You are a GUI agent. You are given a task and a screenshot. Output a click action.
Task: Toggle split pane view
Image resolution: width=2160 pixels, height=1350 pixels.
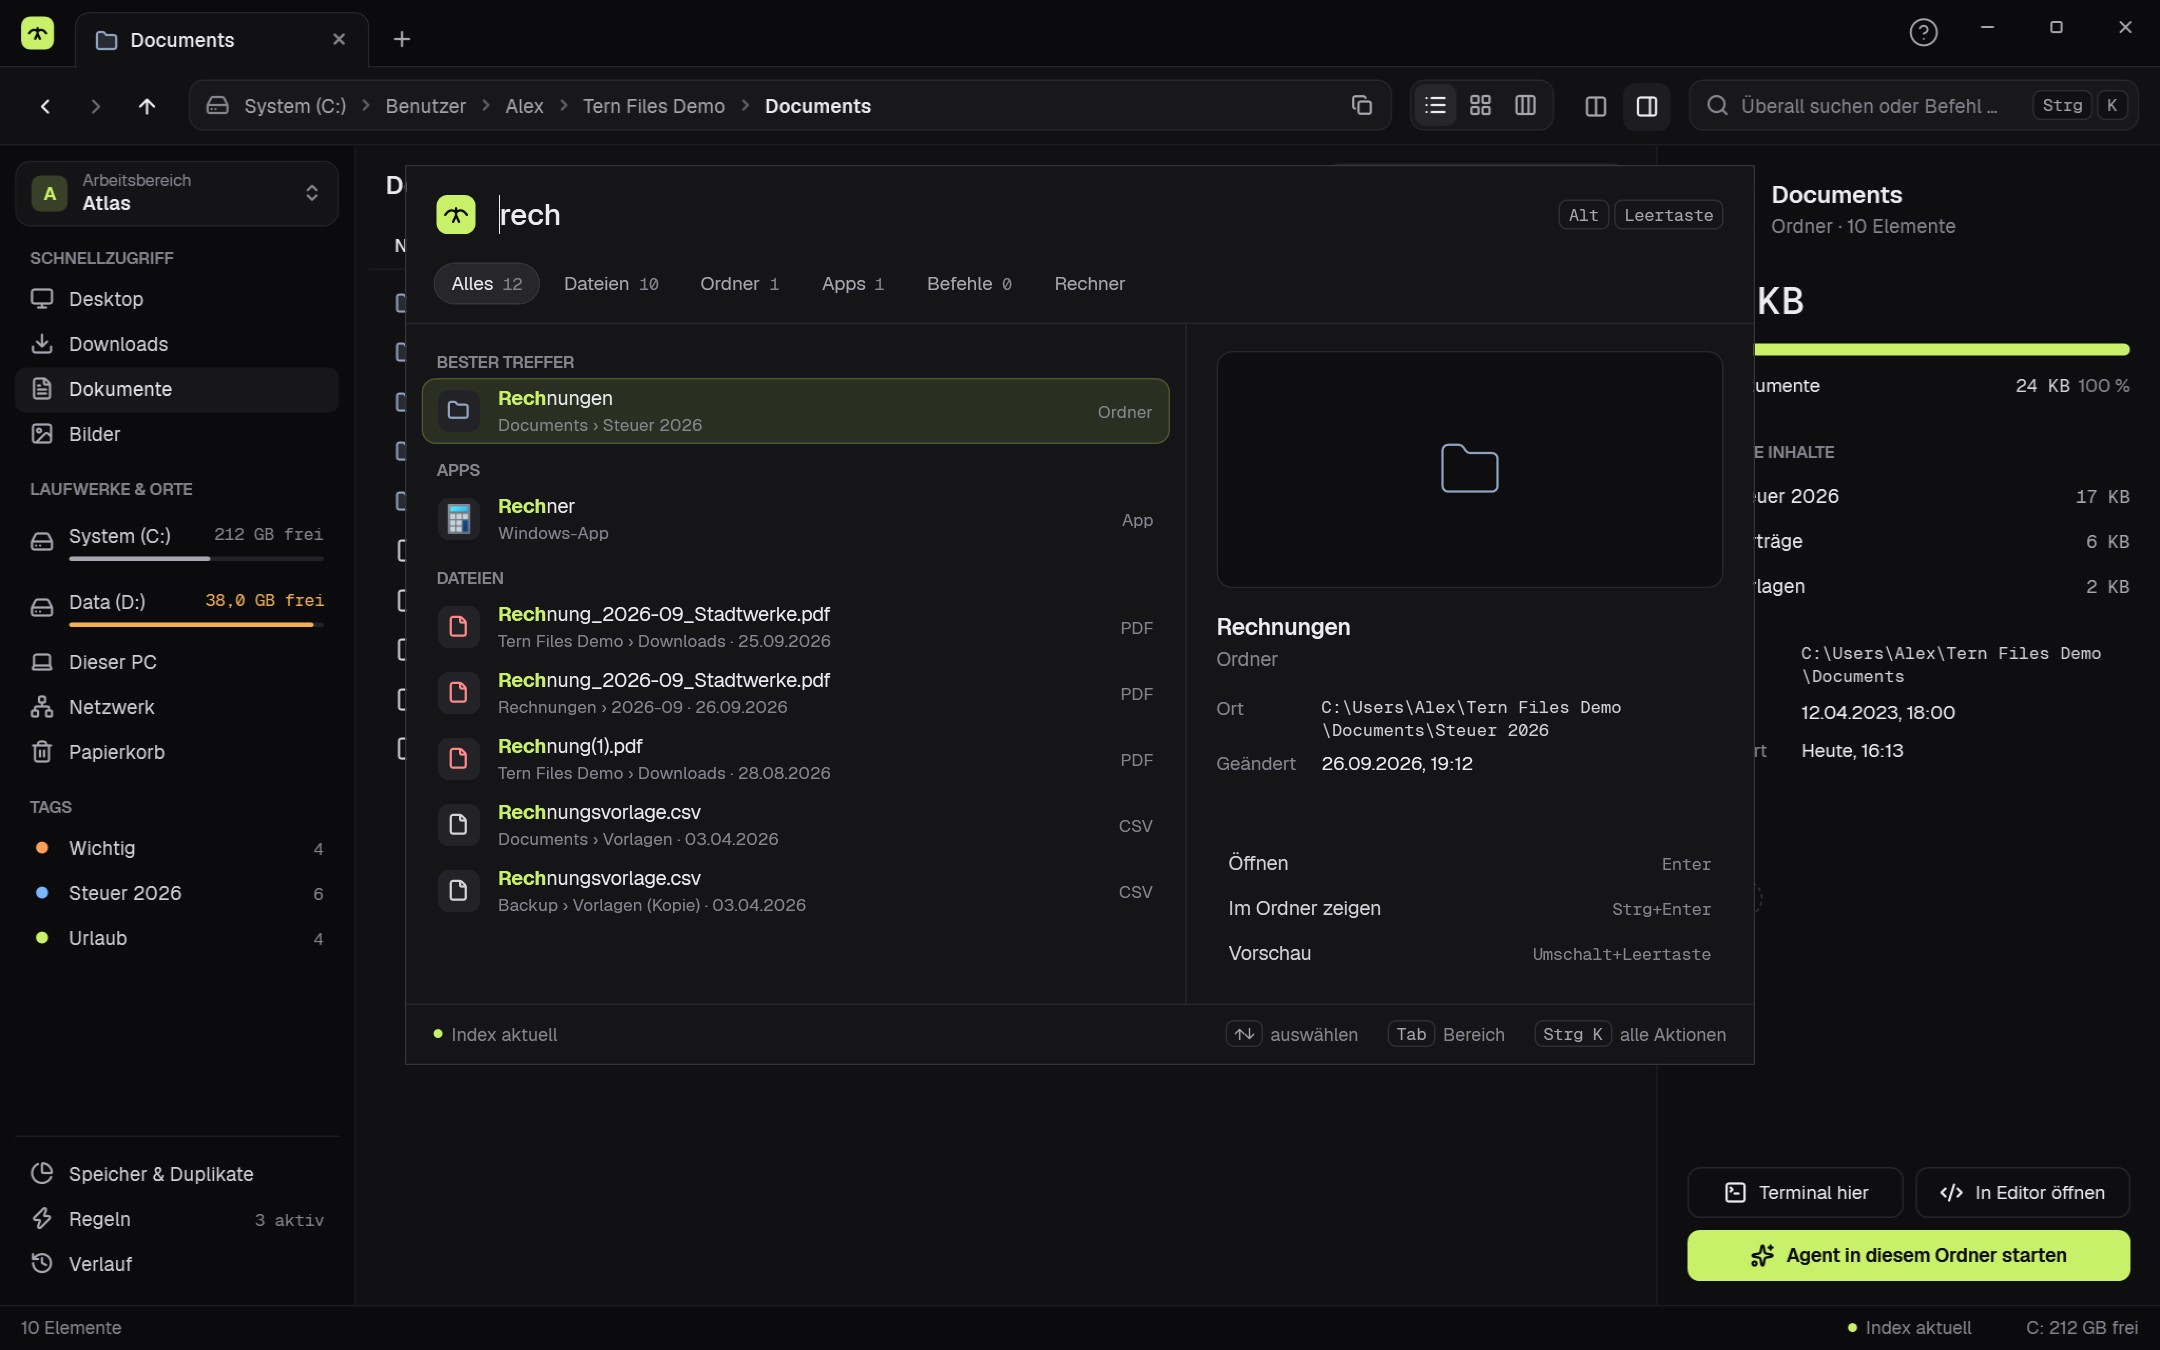pos(1596,106)
